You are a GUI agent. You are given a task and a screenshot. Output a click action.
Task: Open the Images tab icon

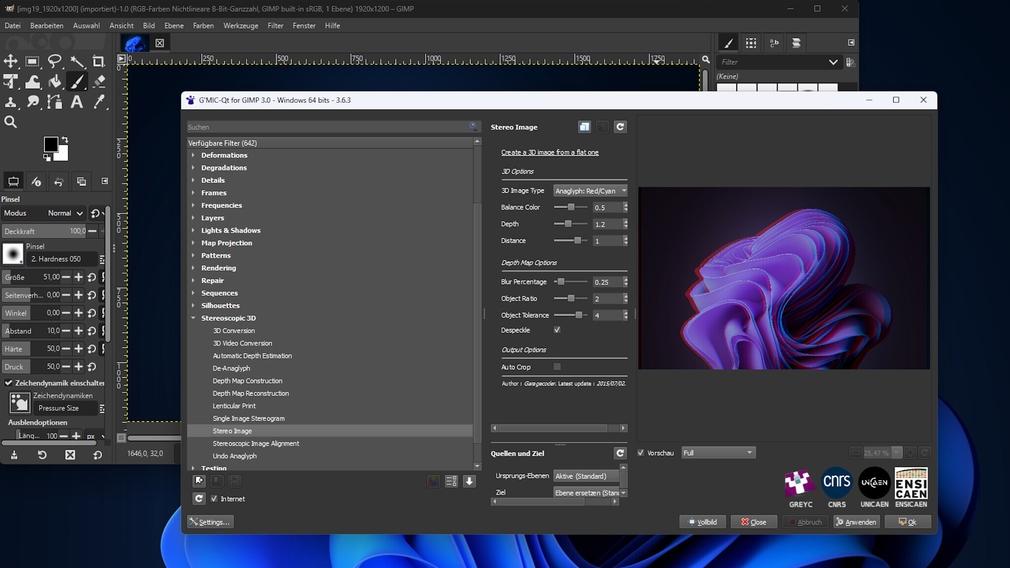(81, 182)
